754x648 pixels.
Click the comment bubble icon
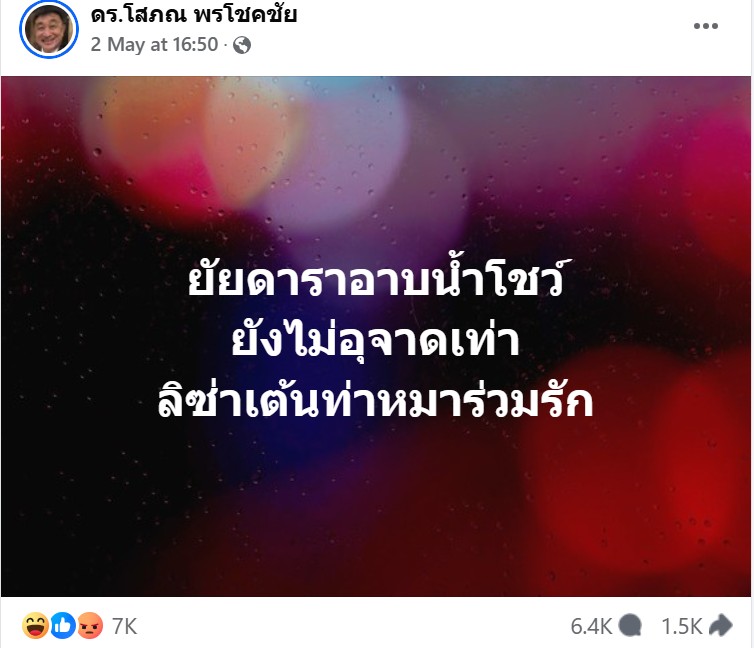(x=630, y=626)
